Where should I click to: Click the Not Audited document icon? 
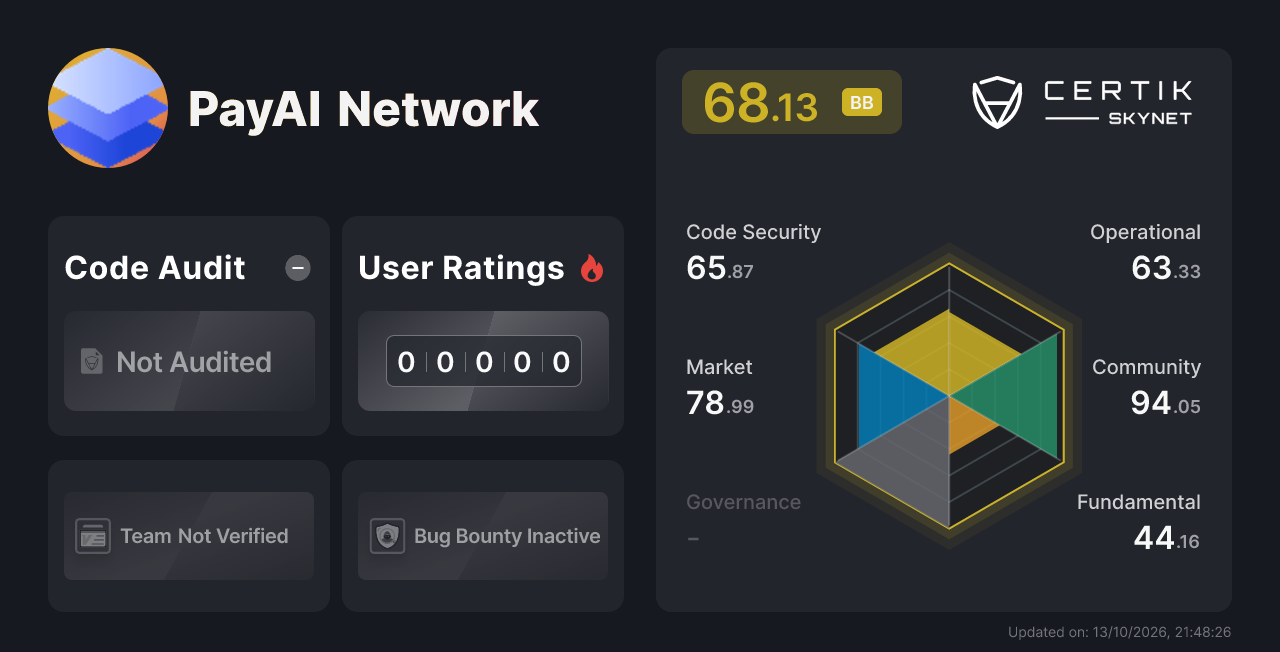pos(92,362)
